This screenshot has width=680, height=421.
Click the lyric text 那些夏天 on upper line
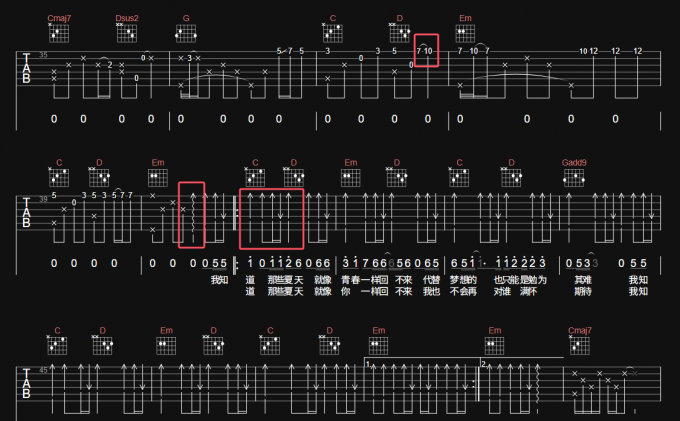[284, 280]
